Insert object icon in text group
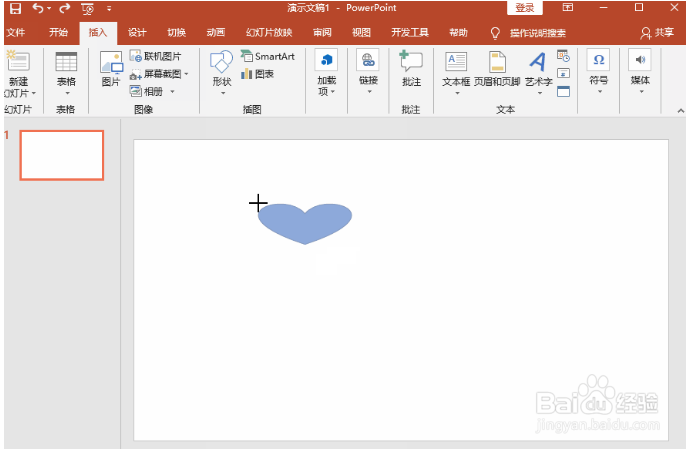The image size is (699, 449). click(x=563, y=91)
